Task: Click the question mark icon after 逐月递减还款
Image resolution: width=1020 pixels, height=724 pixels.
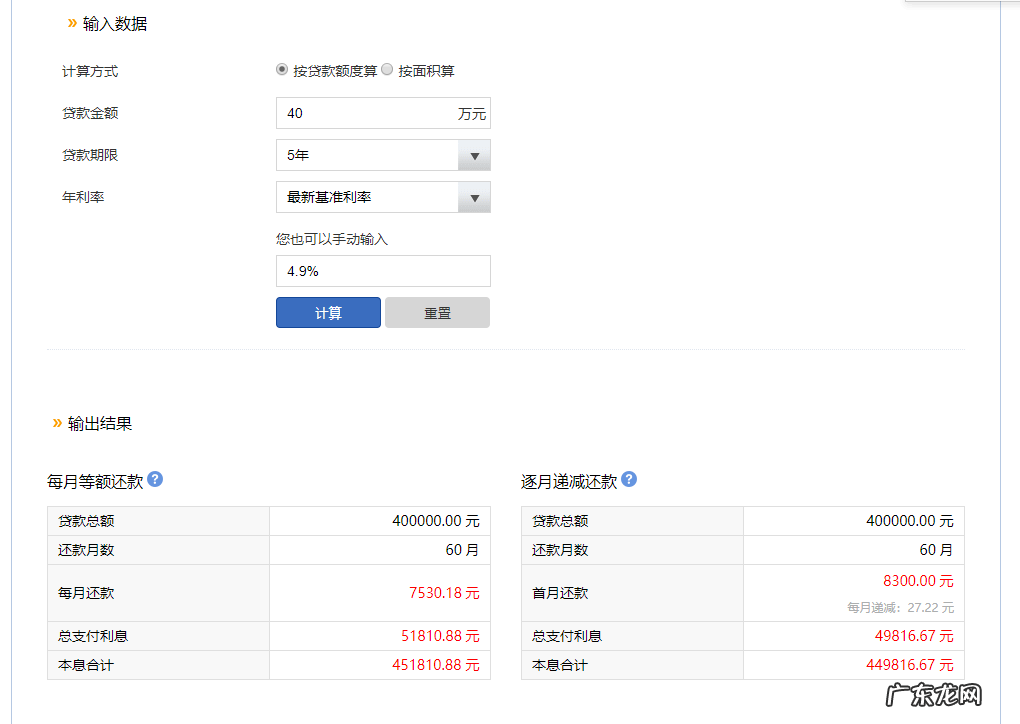Action: tap(628, 480)
